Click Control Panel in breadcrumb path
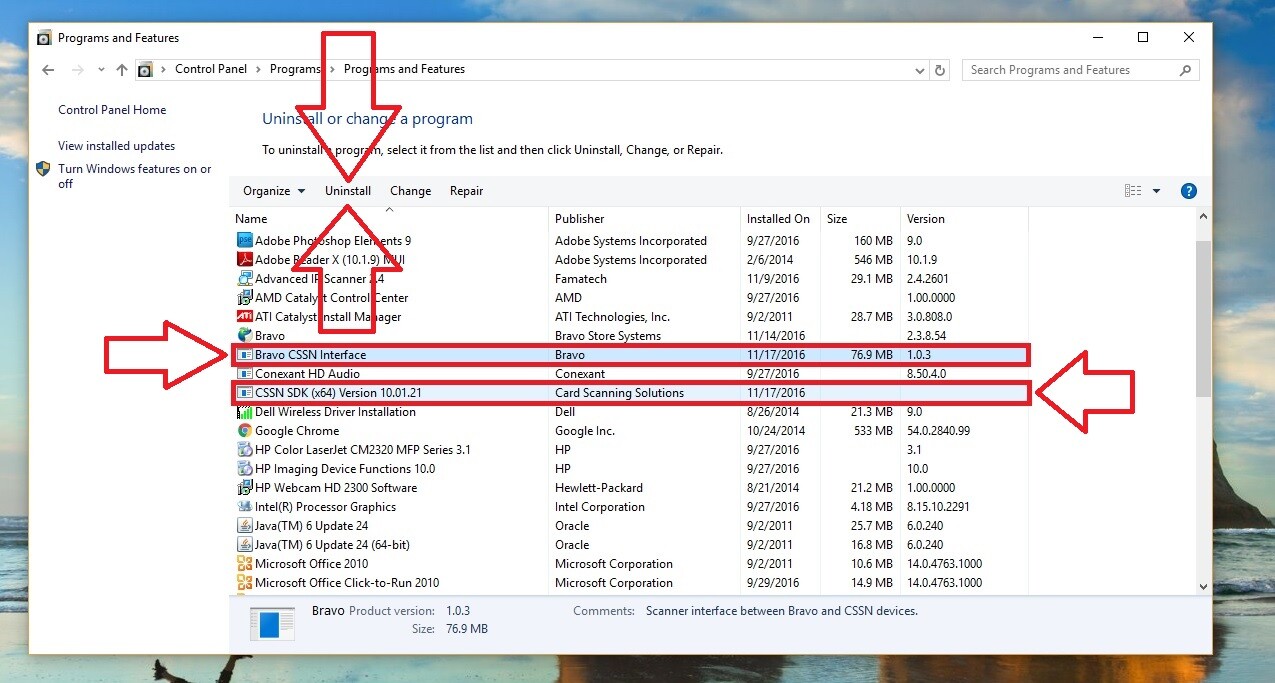The height and width of the screenshot is (683, 1275). coord(210,70)
